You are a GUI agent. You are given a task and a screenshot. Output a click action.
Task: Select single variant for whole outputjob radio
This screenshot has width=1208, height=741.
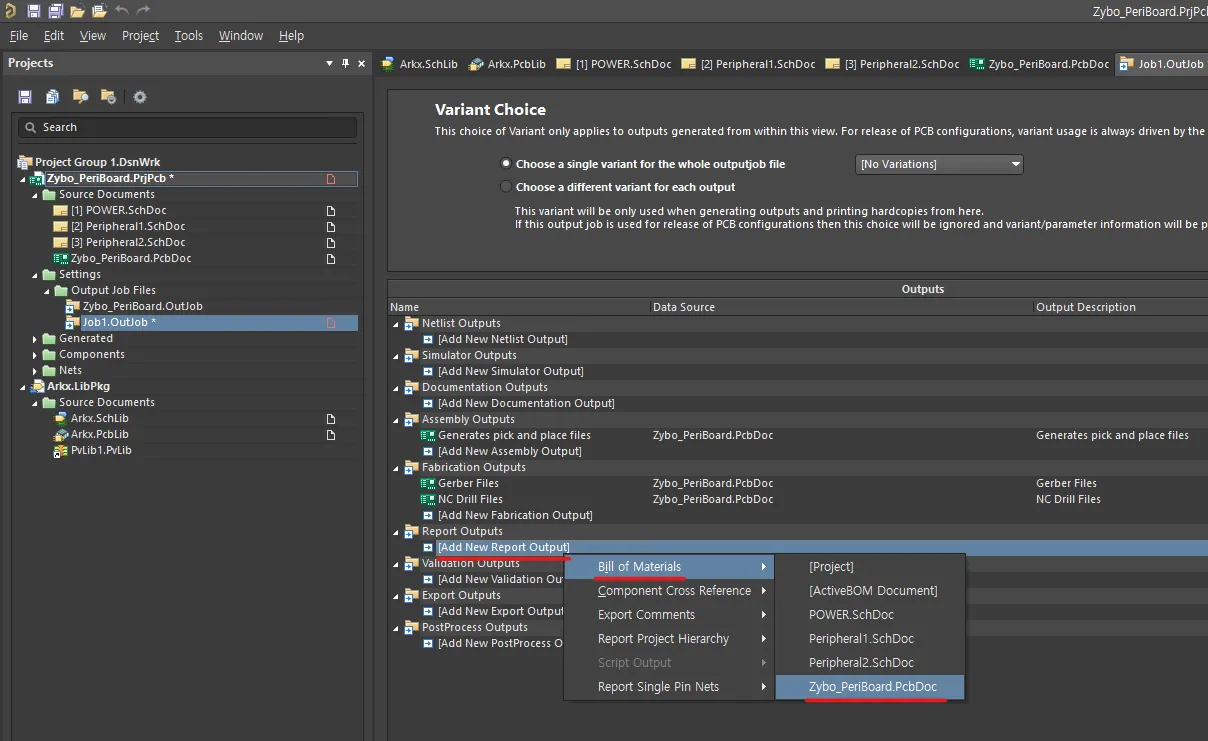click(x=505, y=164)
